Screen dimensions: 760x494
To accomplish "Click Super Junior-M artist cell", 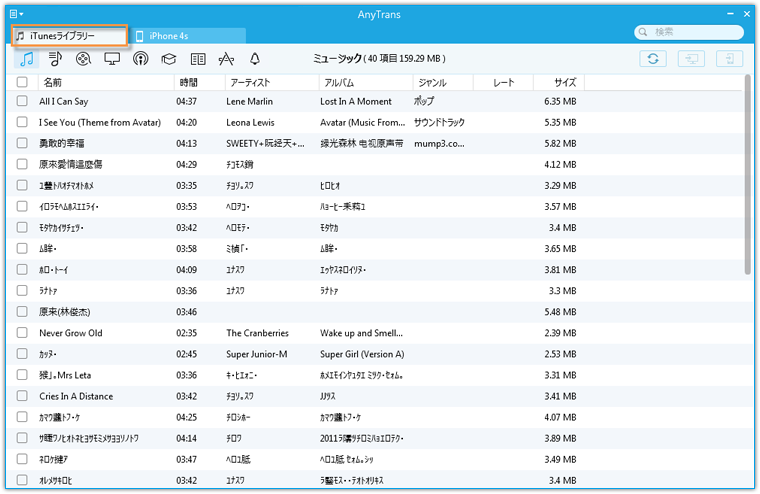I will pyautogui.click(x=256, y=354).
